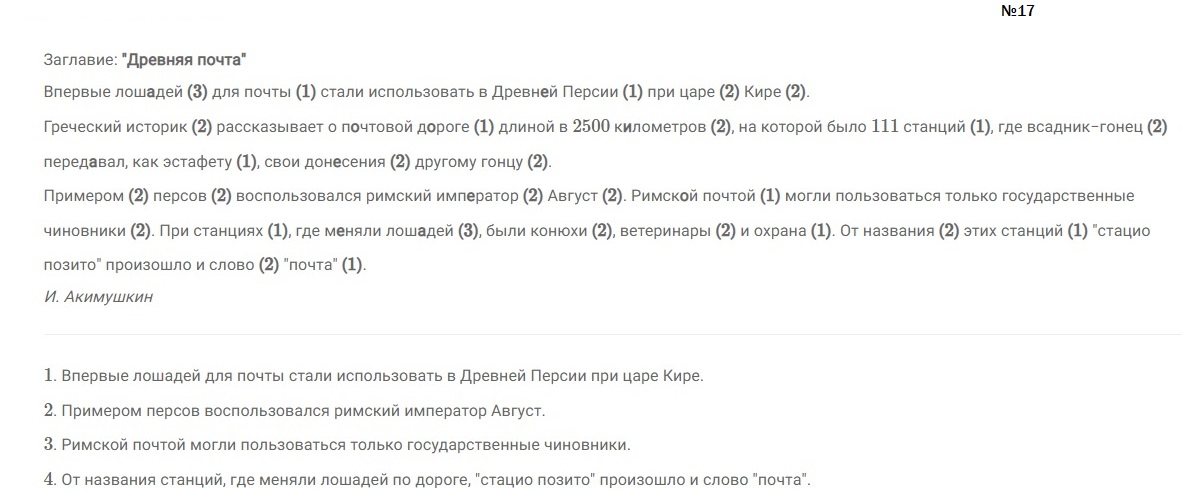
Task: Click the phrase "Римской почтой" in the passage
Action: click(x=693, y=196)
